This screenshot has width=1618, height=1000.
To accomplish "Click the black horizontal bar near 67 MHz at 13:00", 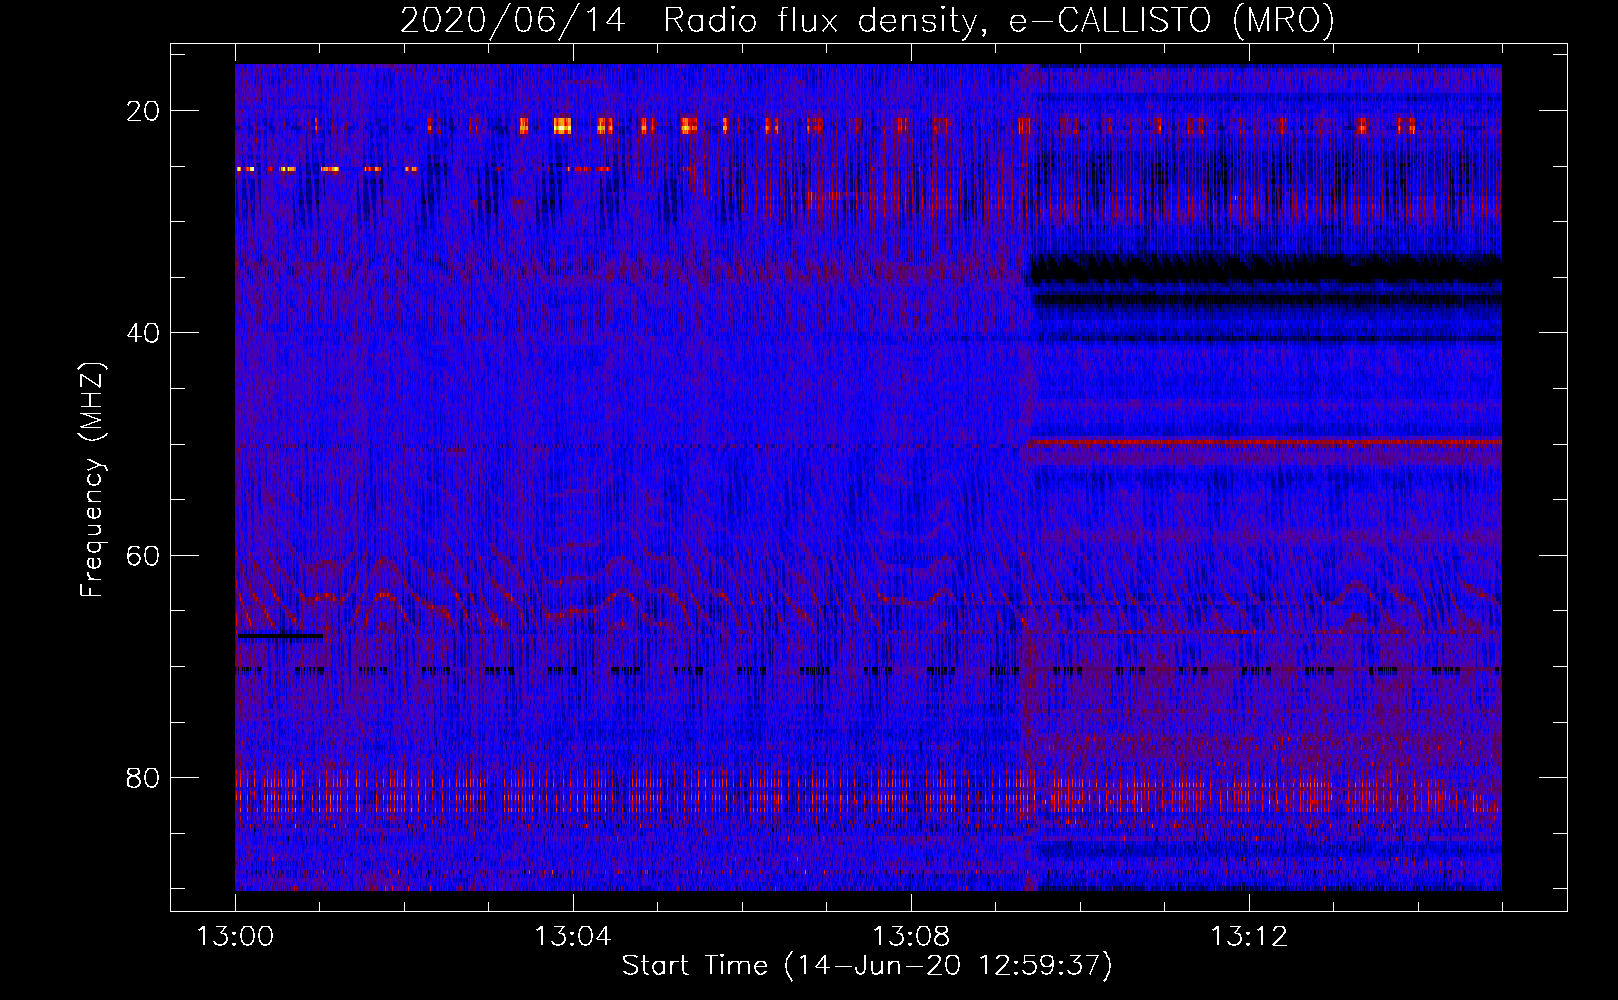I will [280, 635].
